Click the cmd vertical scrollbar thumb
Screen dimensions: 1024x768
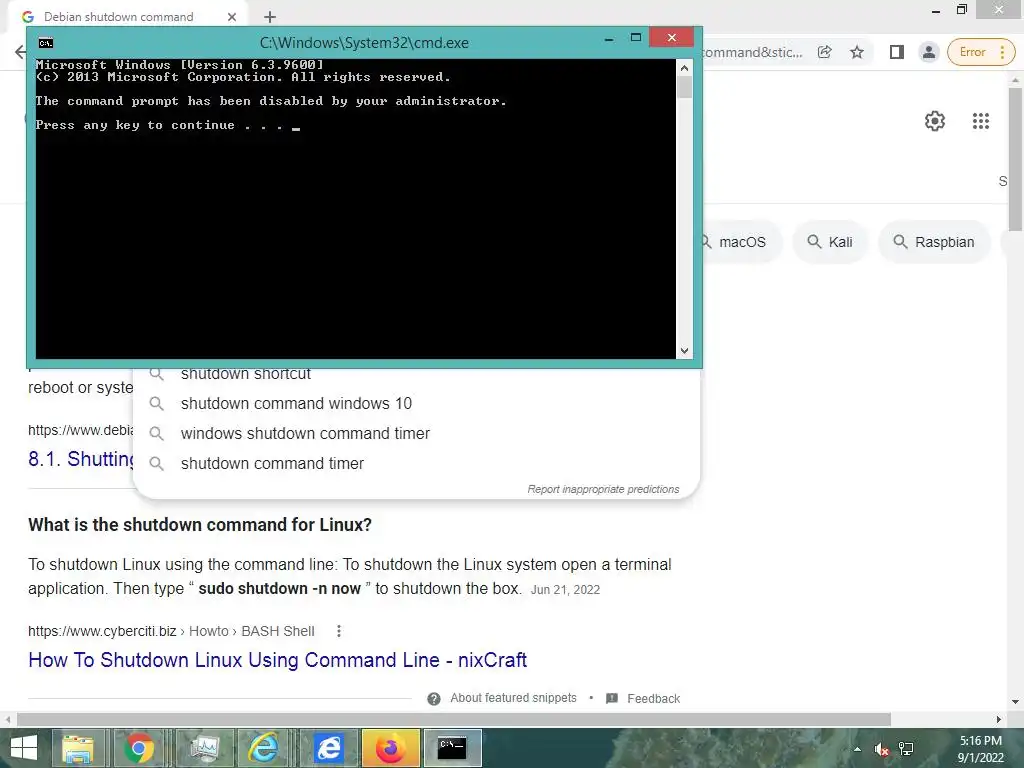tap(684, 87)
